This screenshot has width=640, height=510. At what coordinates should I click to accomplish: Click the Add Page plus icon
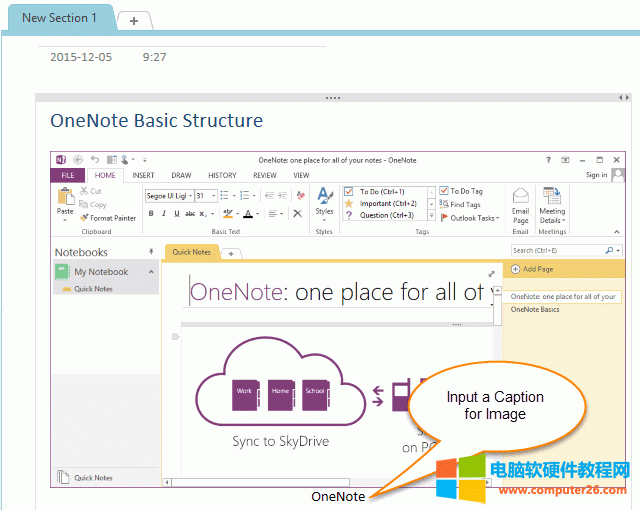[x=516, y=269]
